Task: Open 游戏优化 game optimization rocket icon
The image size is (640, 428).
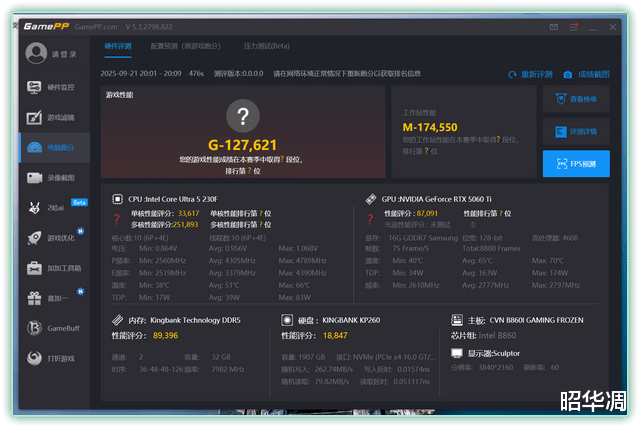Action: pyautogui.click(x=34, y=238)
